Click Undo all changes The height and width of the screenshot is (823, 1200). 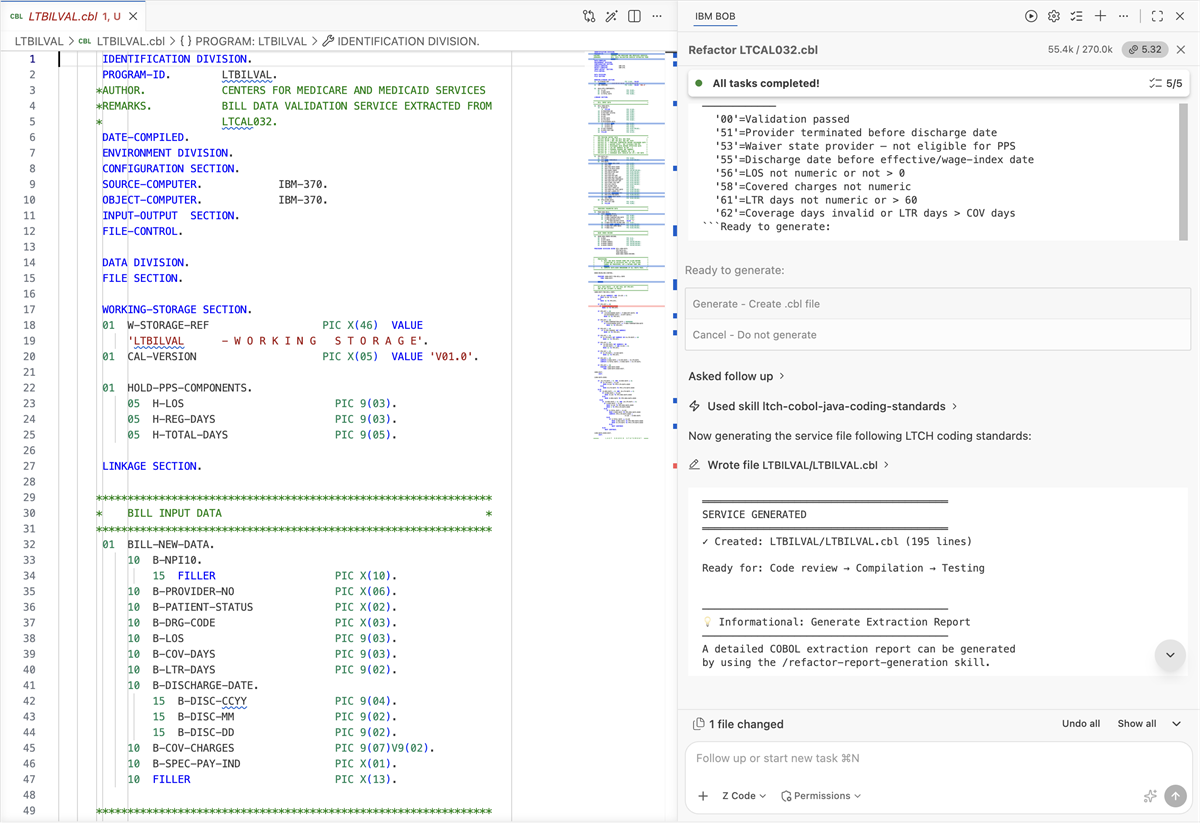[1081, 723]
